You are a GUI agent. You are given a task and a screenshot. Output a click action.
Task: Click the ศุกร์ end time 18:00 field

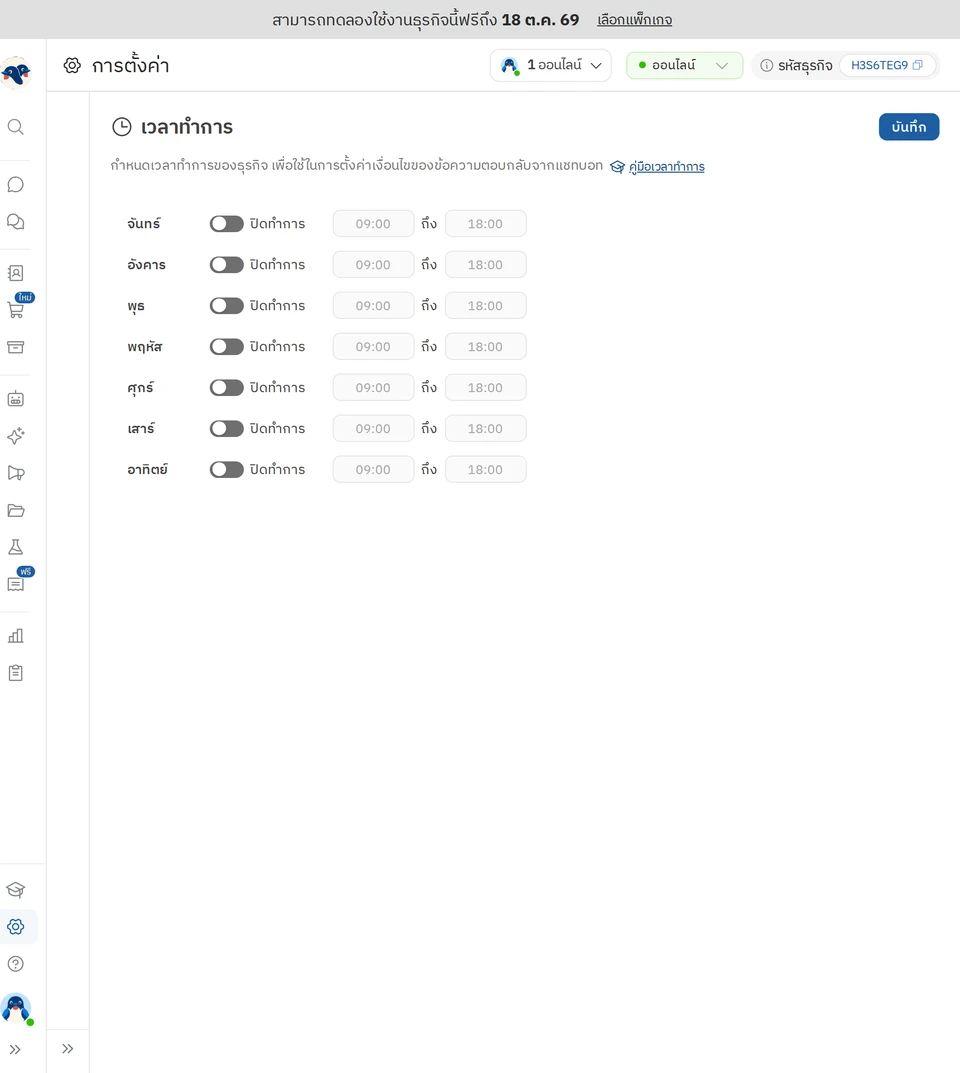click(486, 388)
